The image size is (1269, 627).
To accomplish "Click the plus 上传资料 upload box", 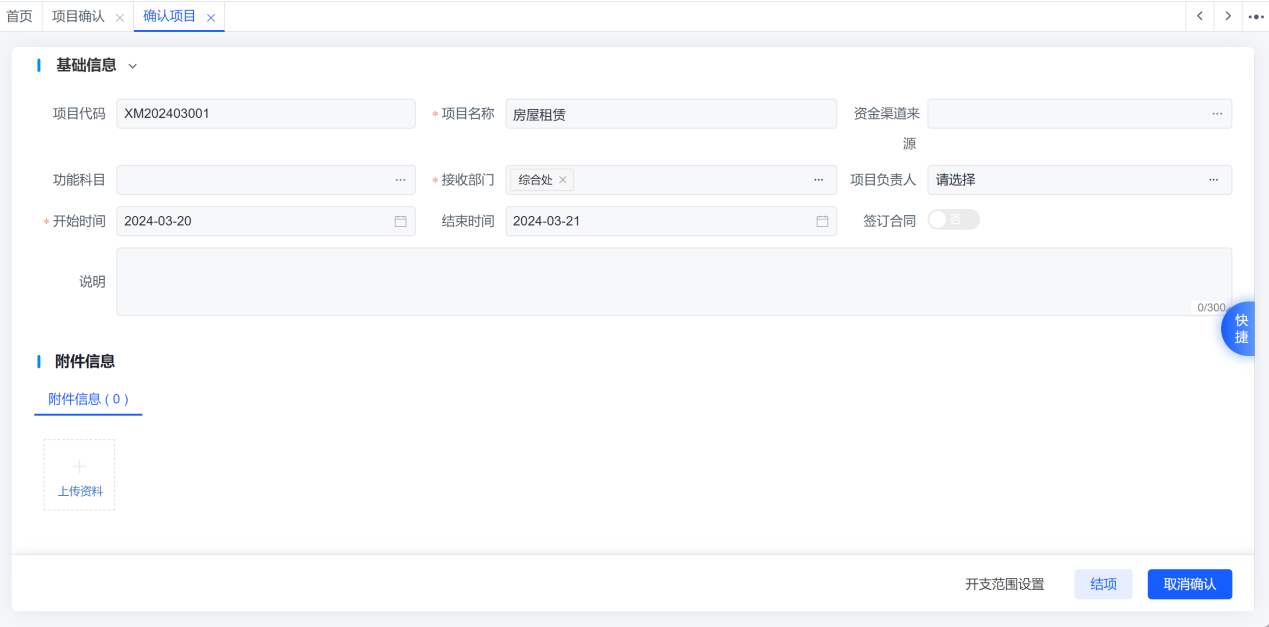I will coord(79,475).
